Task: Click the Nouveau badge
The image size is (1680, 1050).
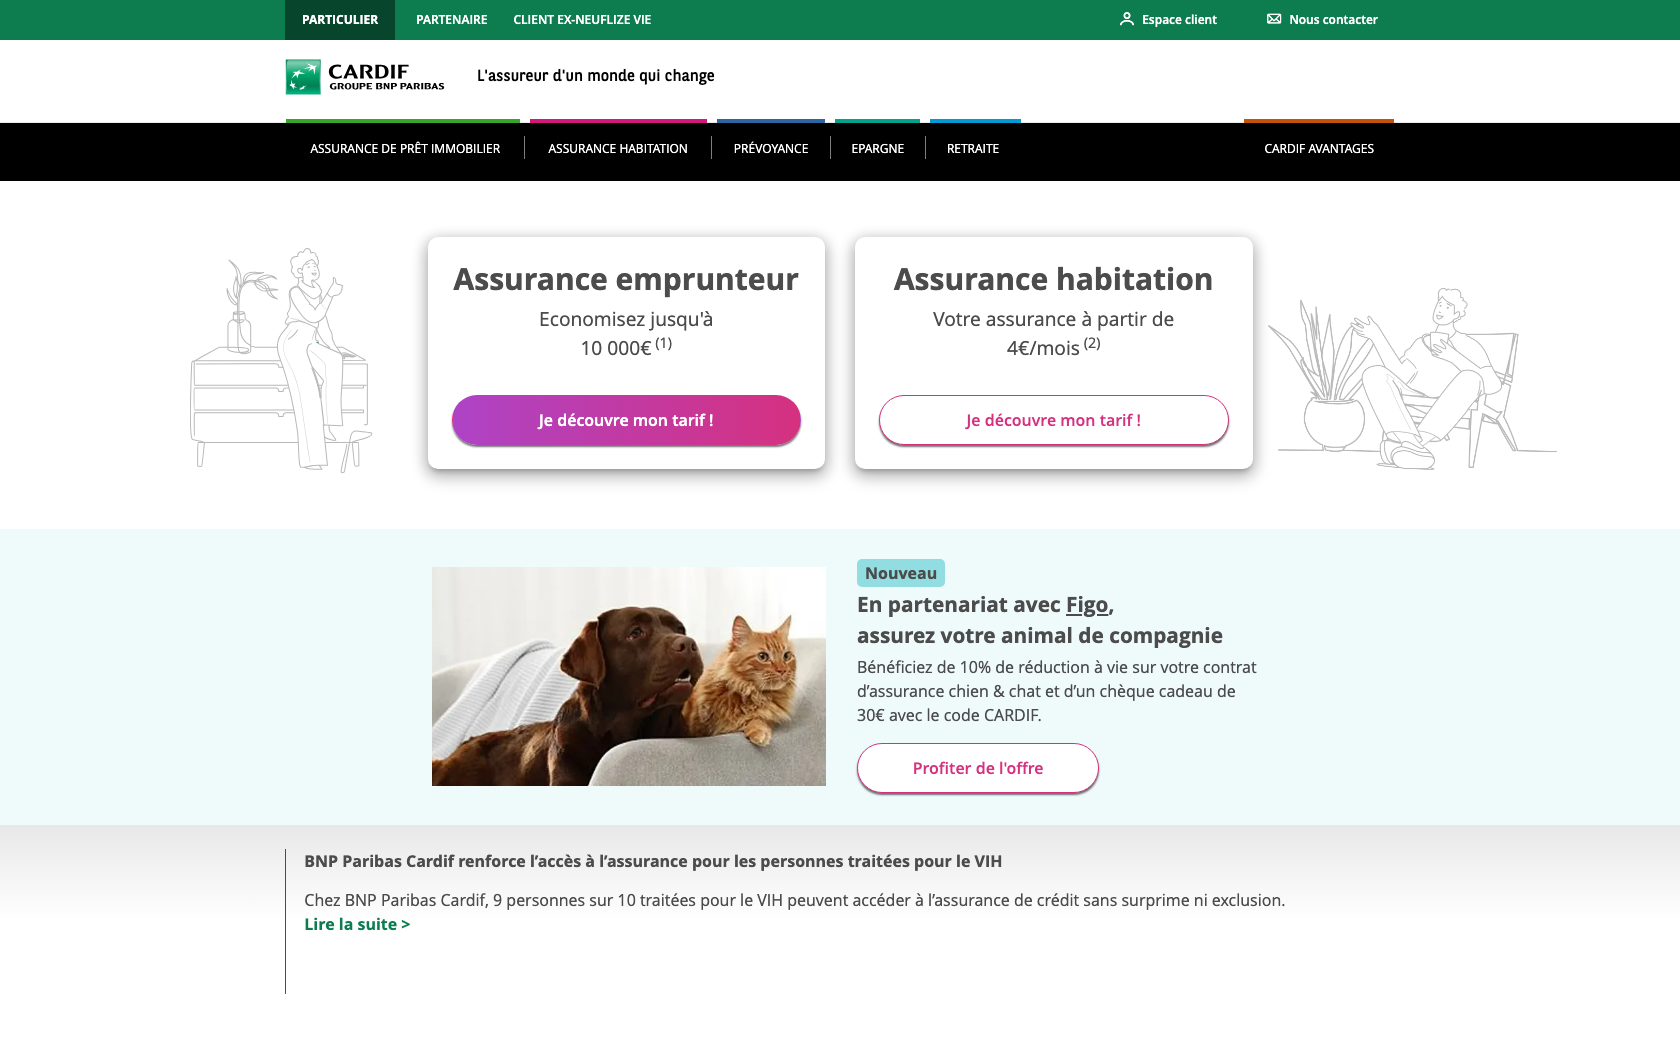Action: (899, 572)
